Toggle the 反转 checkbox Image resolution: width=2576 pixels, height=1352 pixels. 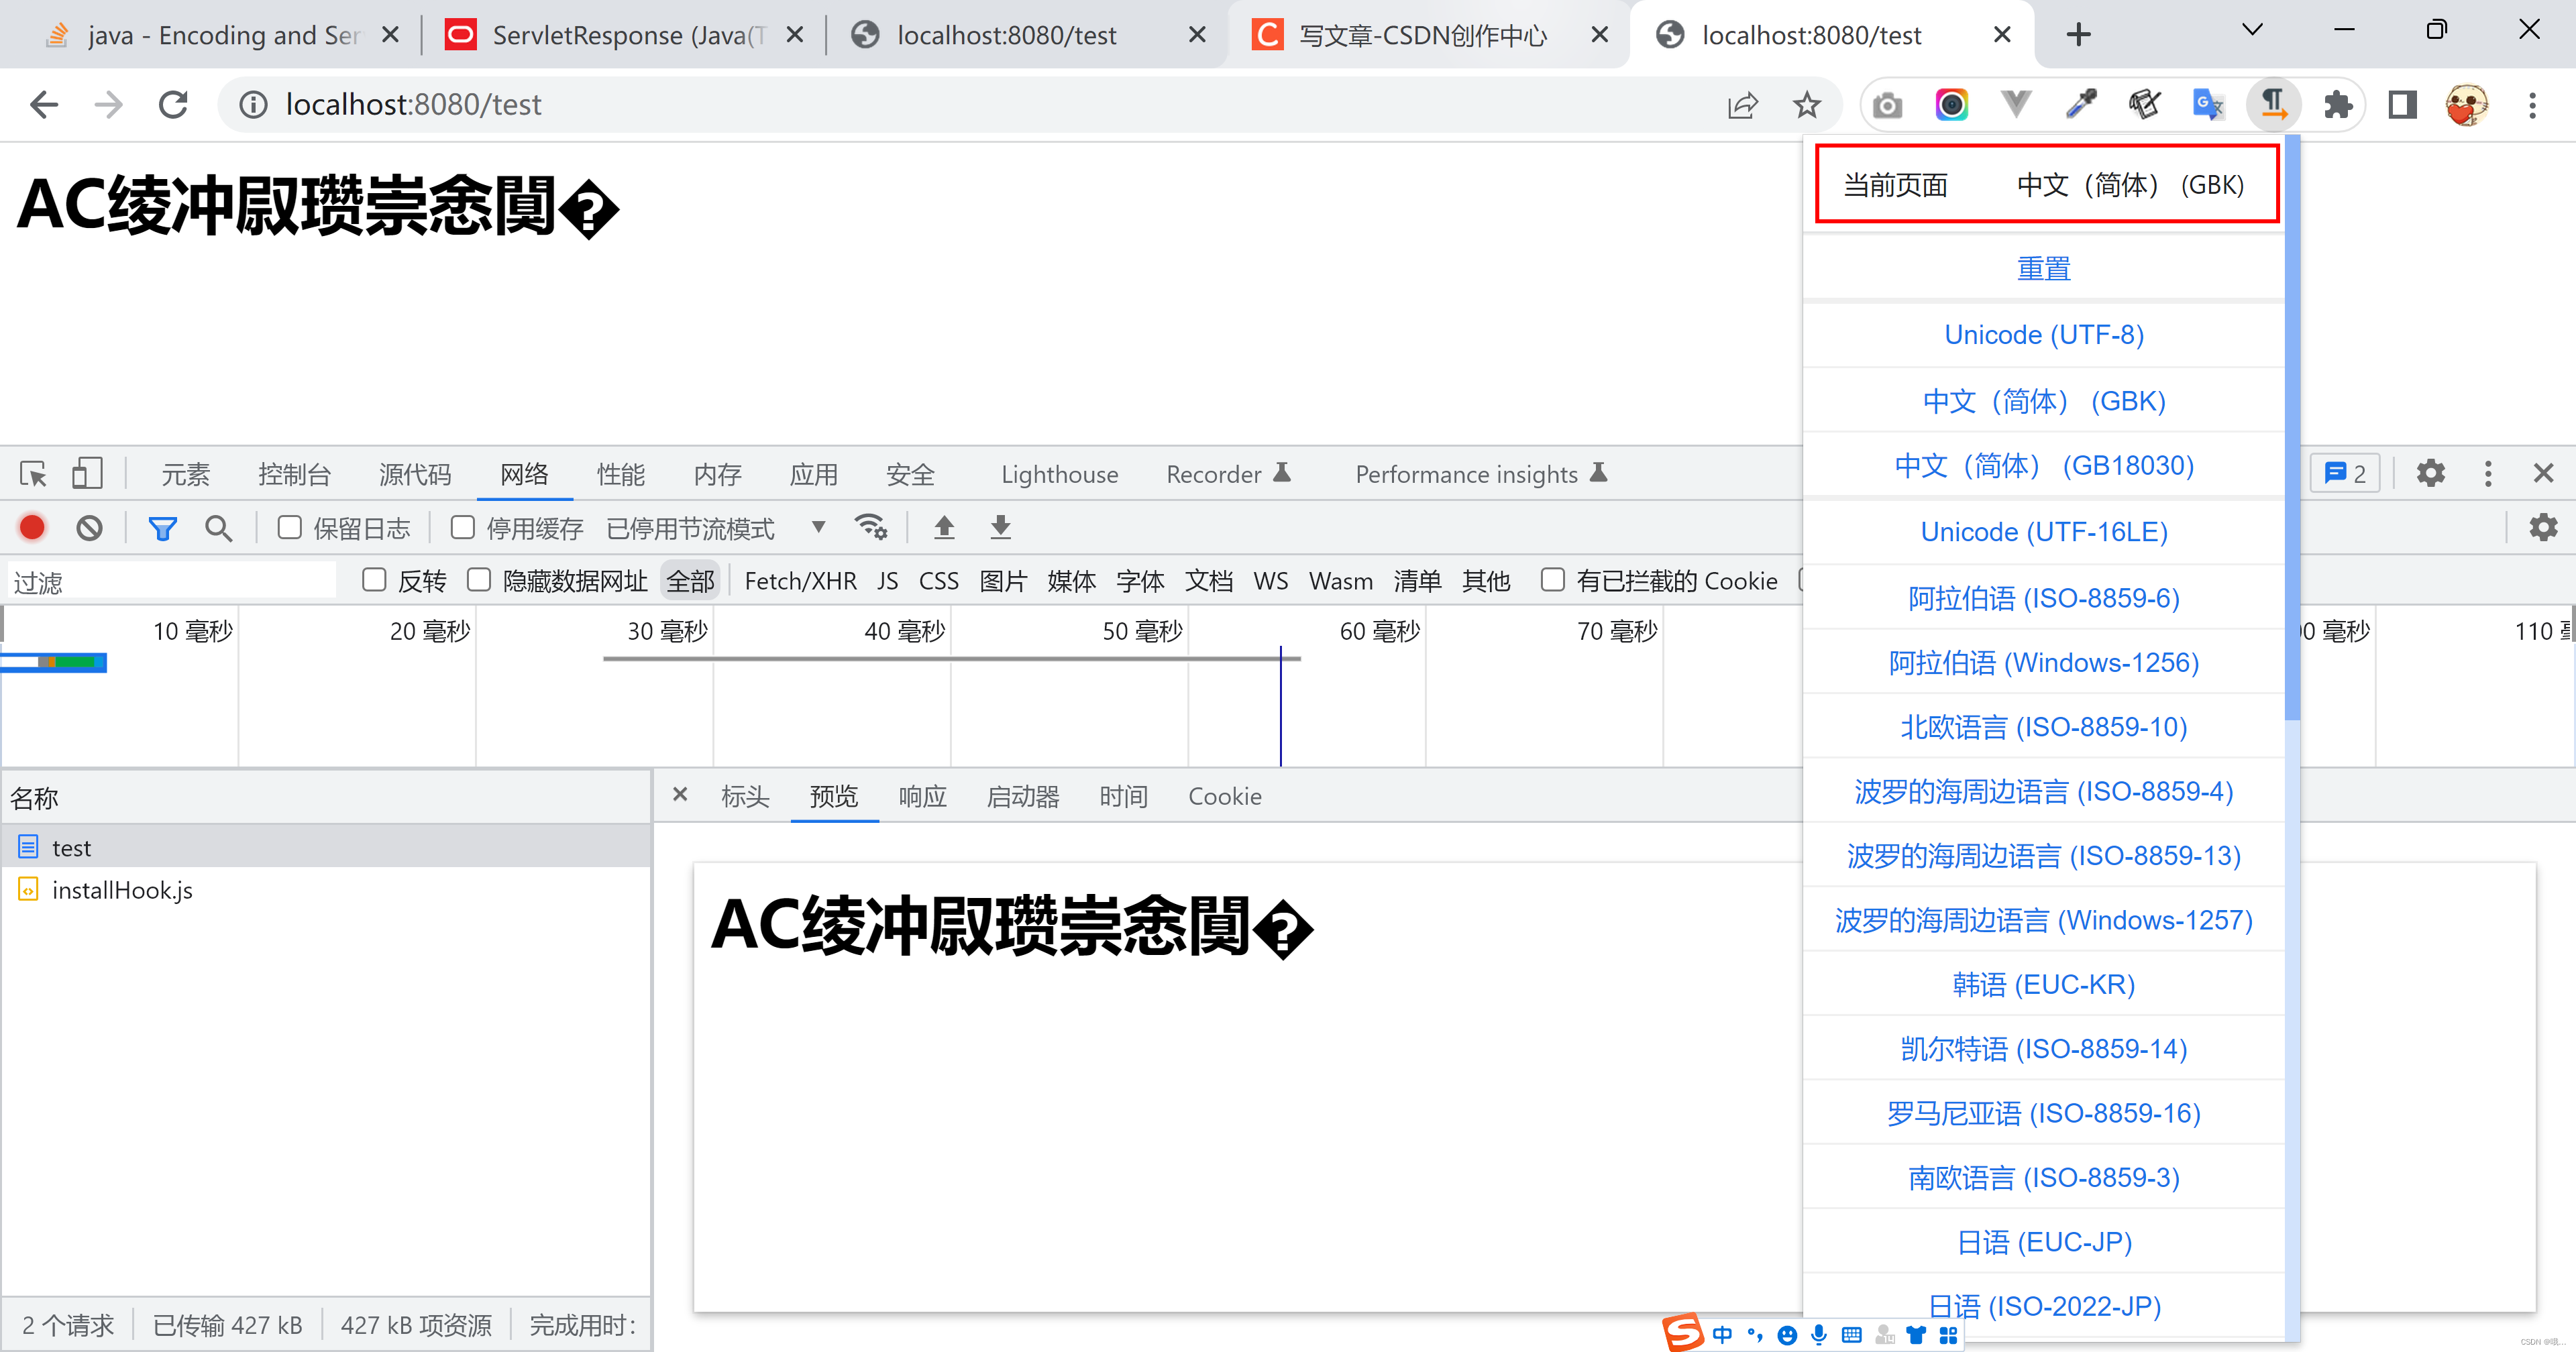tap(374, 580)
